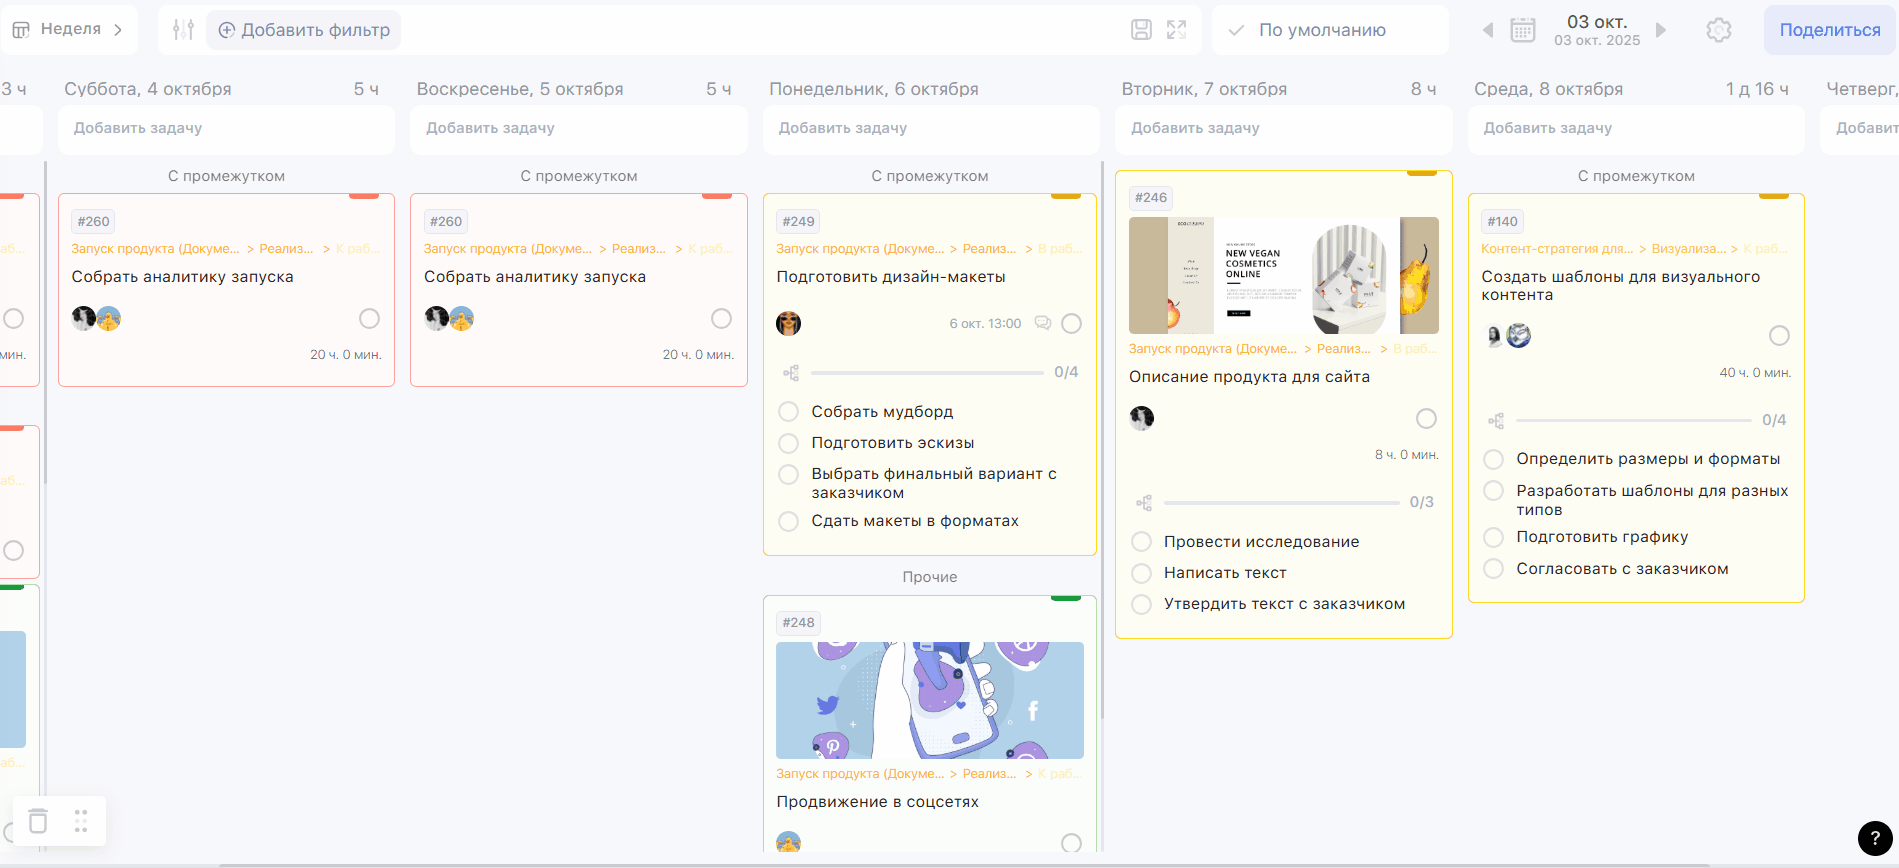Go to previous period with left arrow
The image size is (1899, 868).
(1488, 30)
